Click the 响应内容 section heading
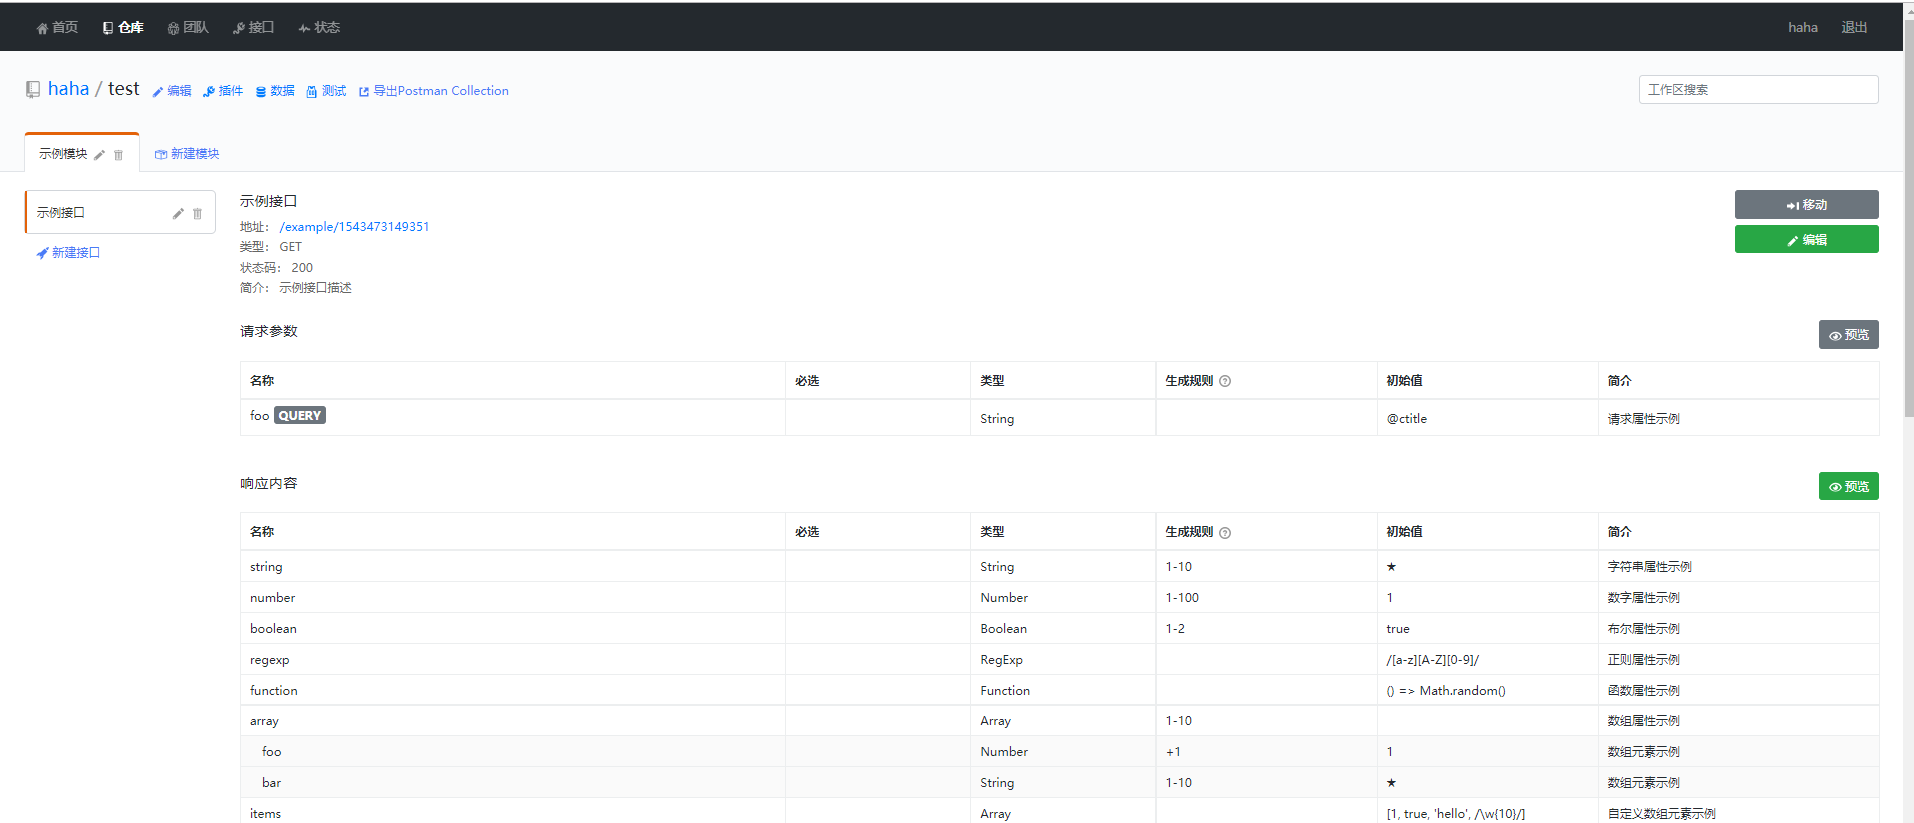The height and width of the screenshot is (823, 1914). point(269,483)
